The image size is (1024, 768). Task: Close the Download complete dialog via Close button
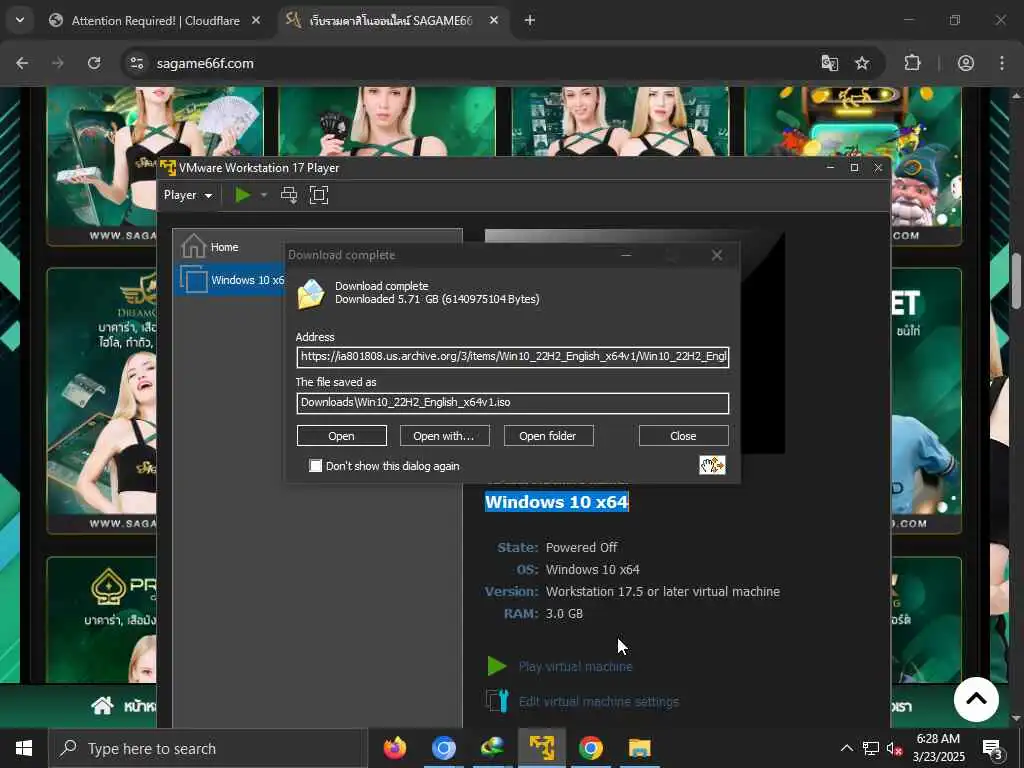(x=683, y=436)
